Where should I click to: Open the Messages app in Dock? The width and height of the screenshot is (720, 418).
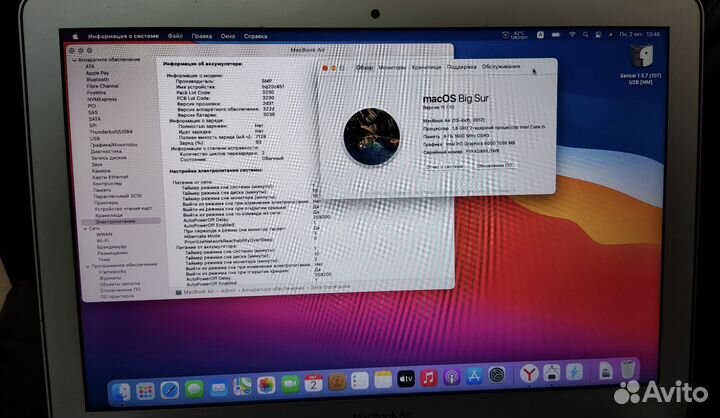pyautogui.click(x=194, y=390)
